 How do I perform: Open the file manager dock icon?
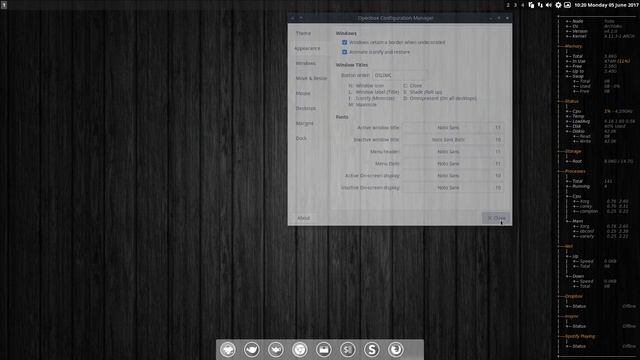(324, 350)
